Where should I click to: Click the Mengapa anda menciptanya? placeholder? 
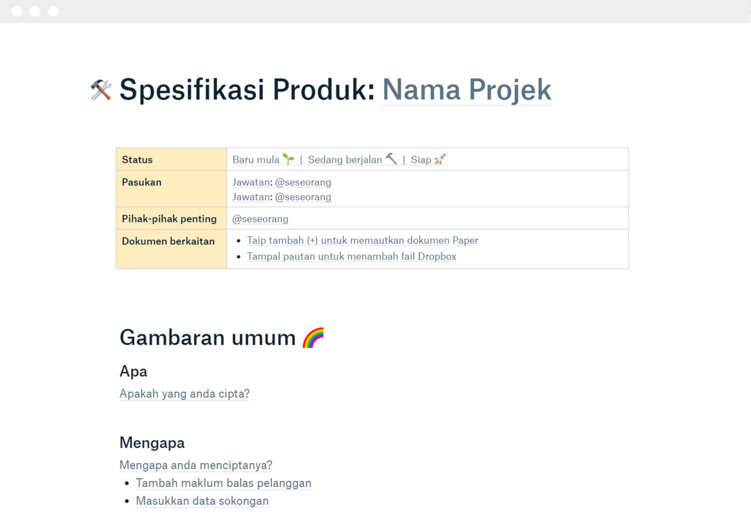pyautogui.click(x=195, y=465)
